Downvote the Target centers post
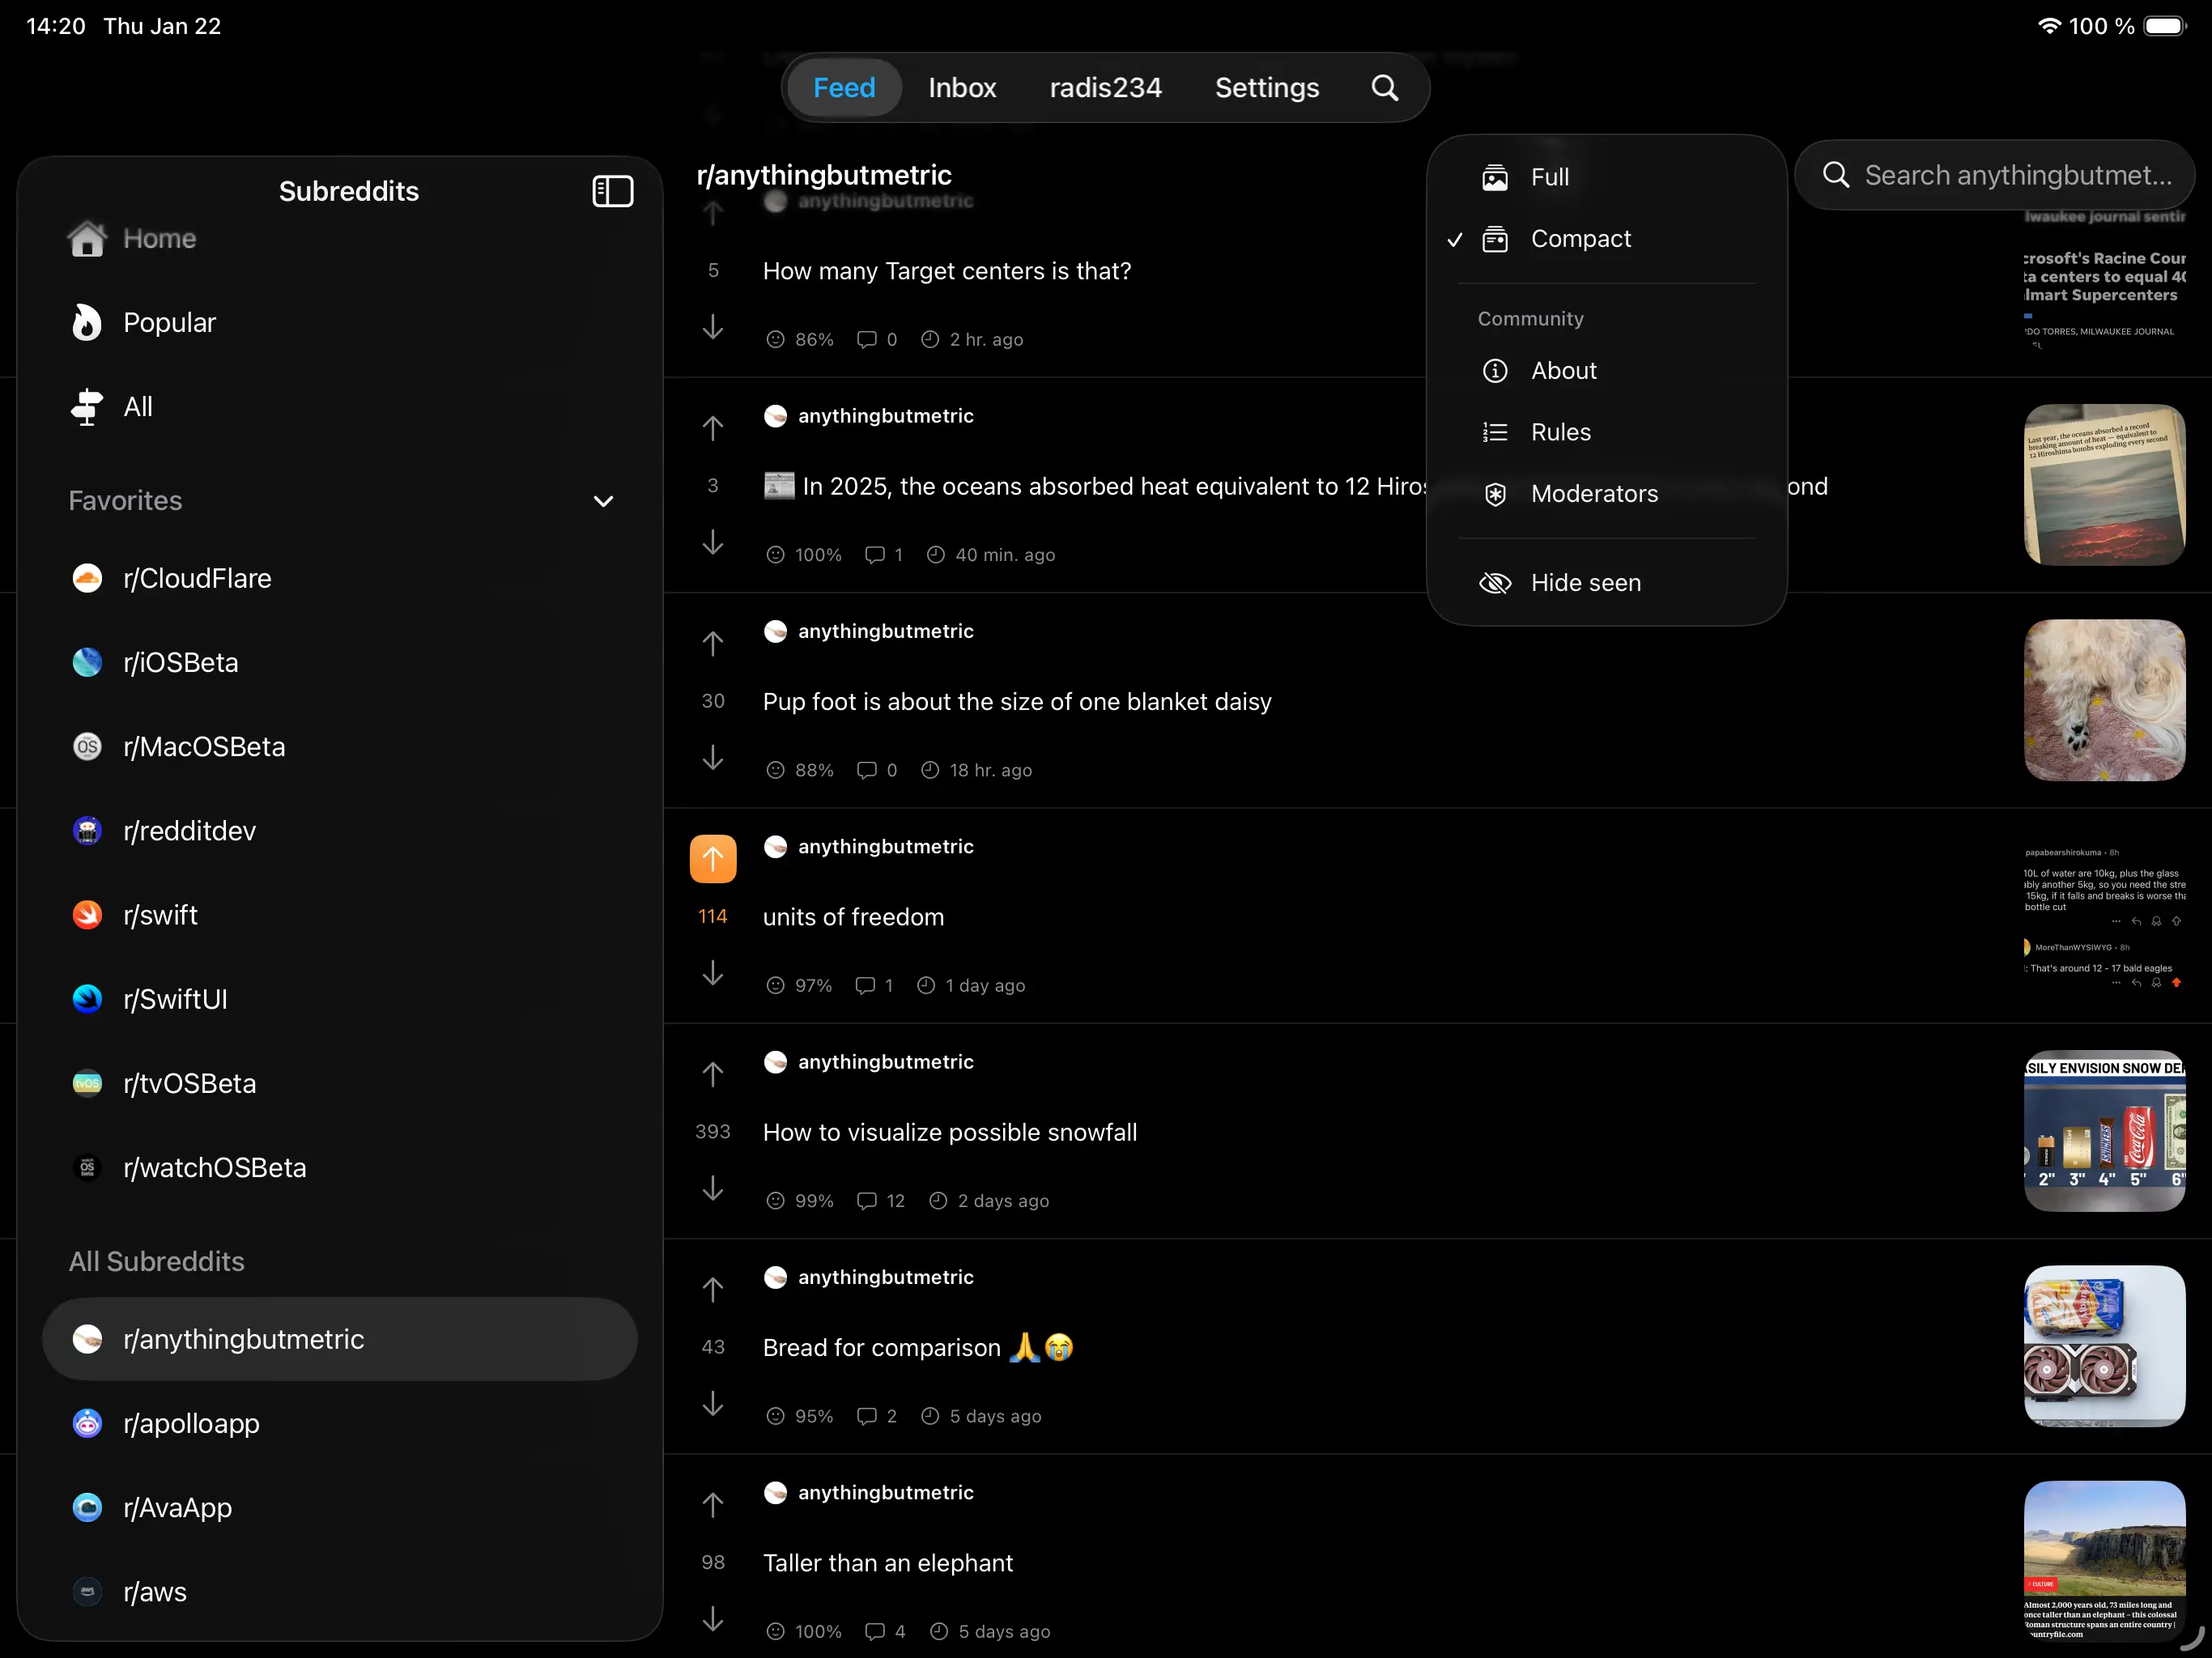Screen dimensions: 2212x1658 tap(712, 327)
